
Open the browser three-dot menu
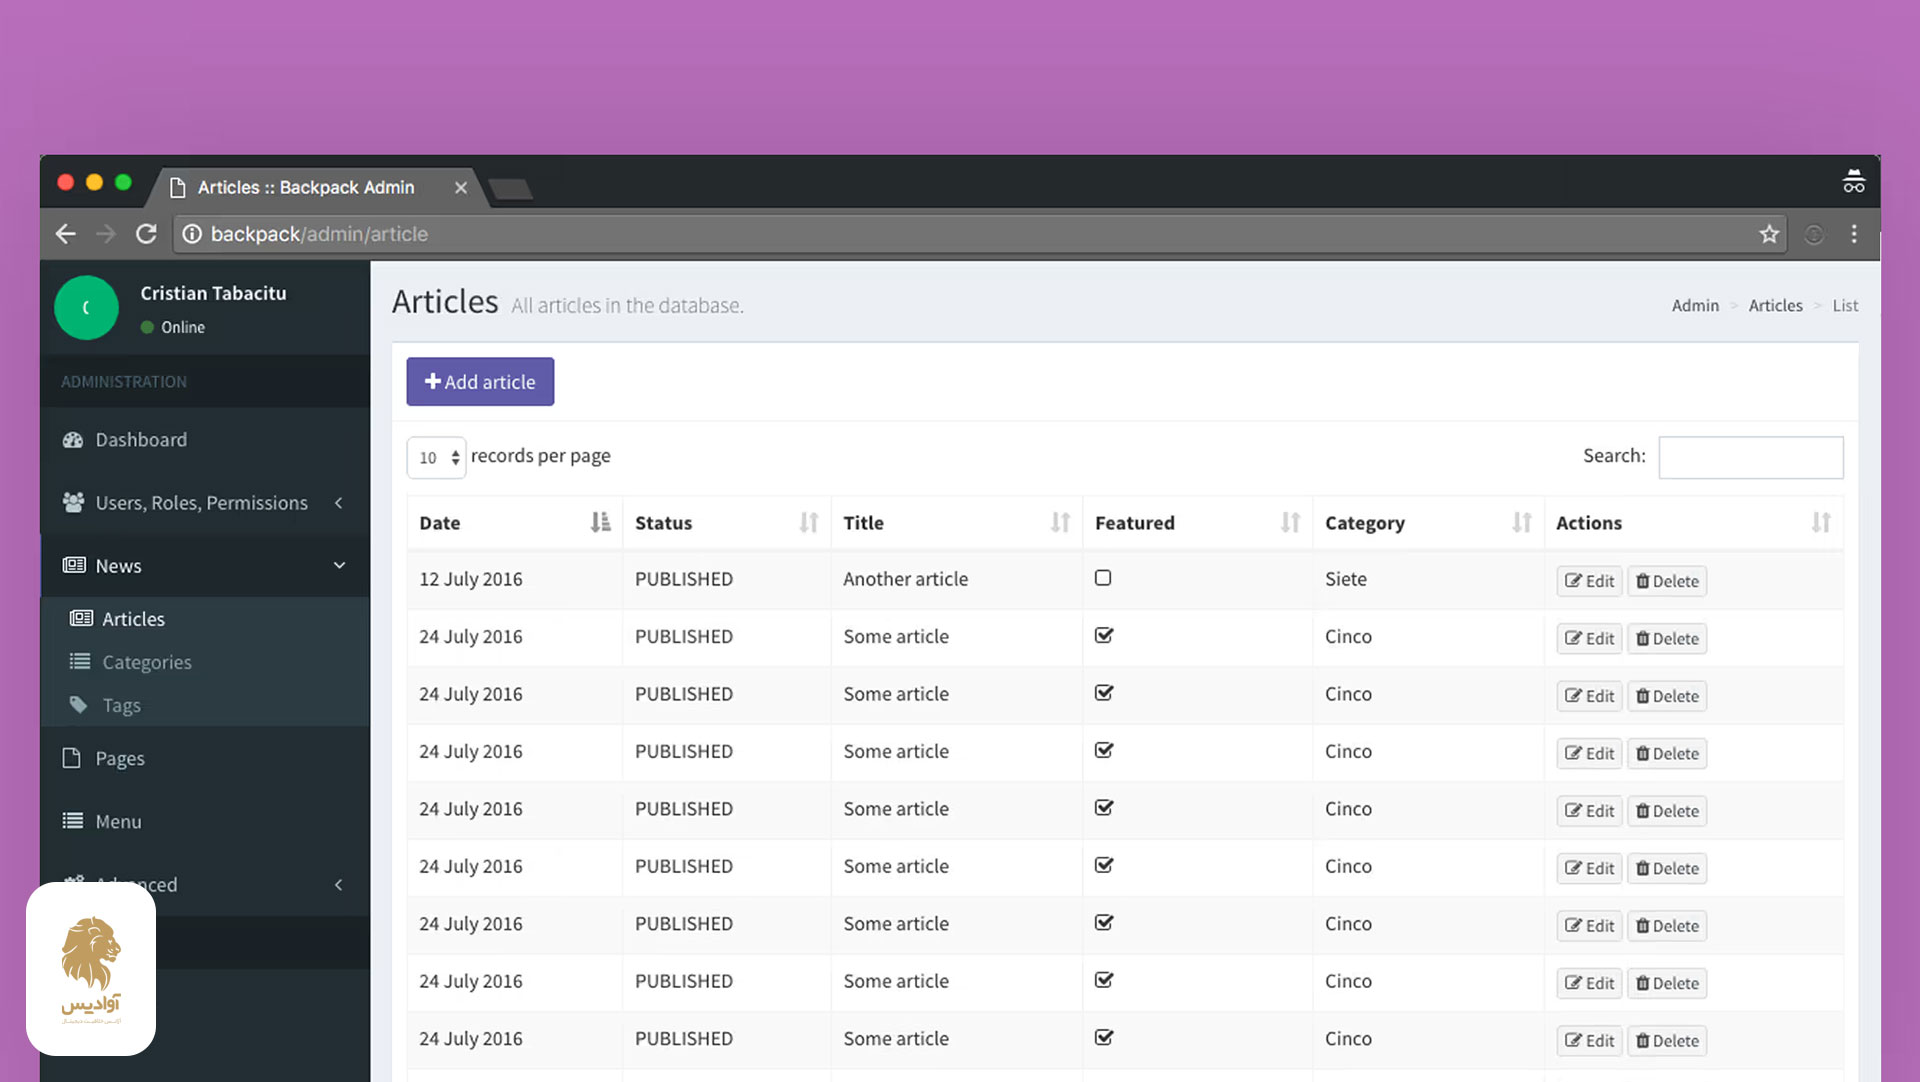point(1854,234)
